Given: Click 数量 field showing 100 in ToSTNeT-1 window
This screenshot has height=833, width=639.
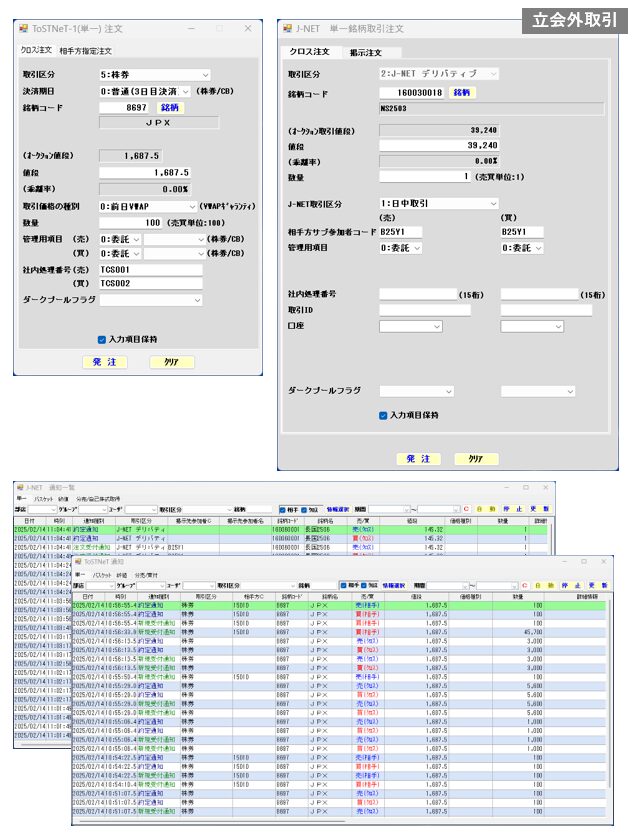Looking at the screenshot, I should point(131,223).
